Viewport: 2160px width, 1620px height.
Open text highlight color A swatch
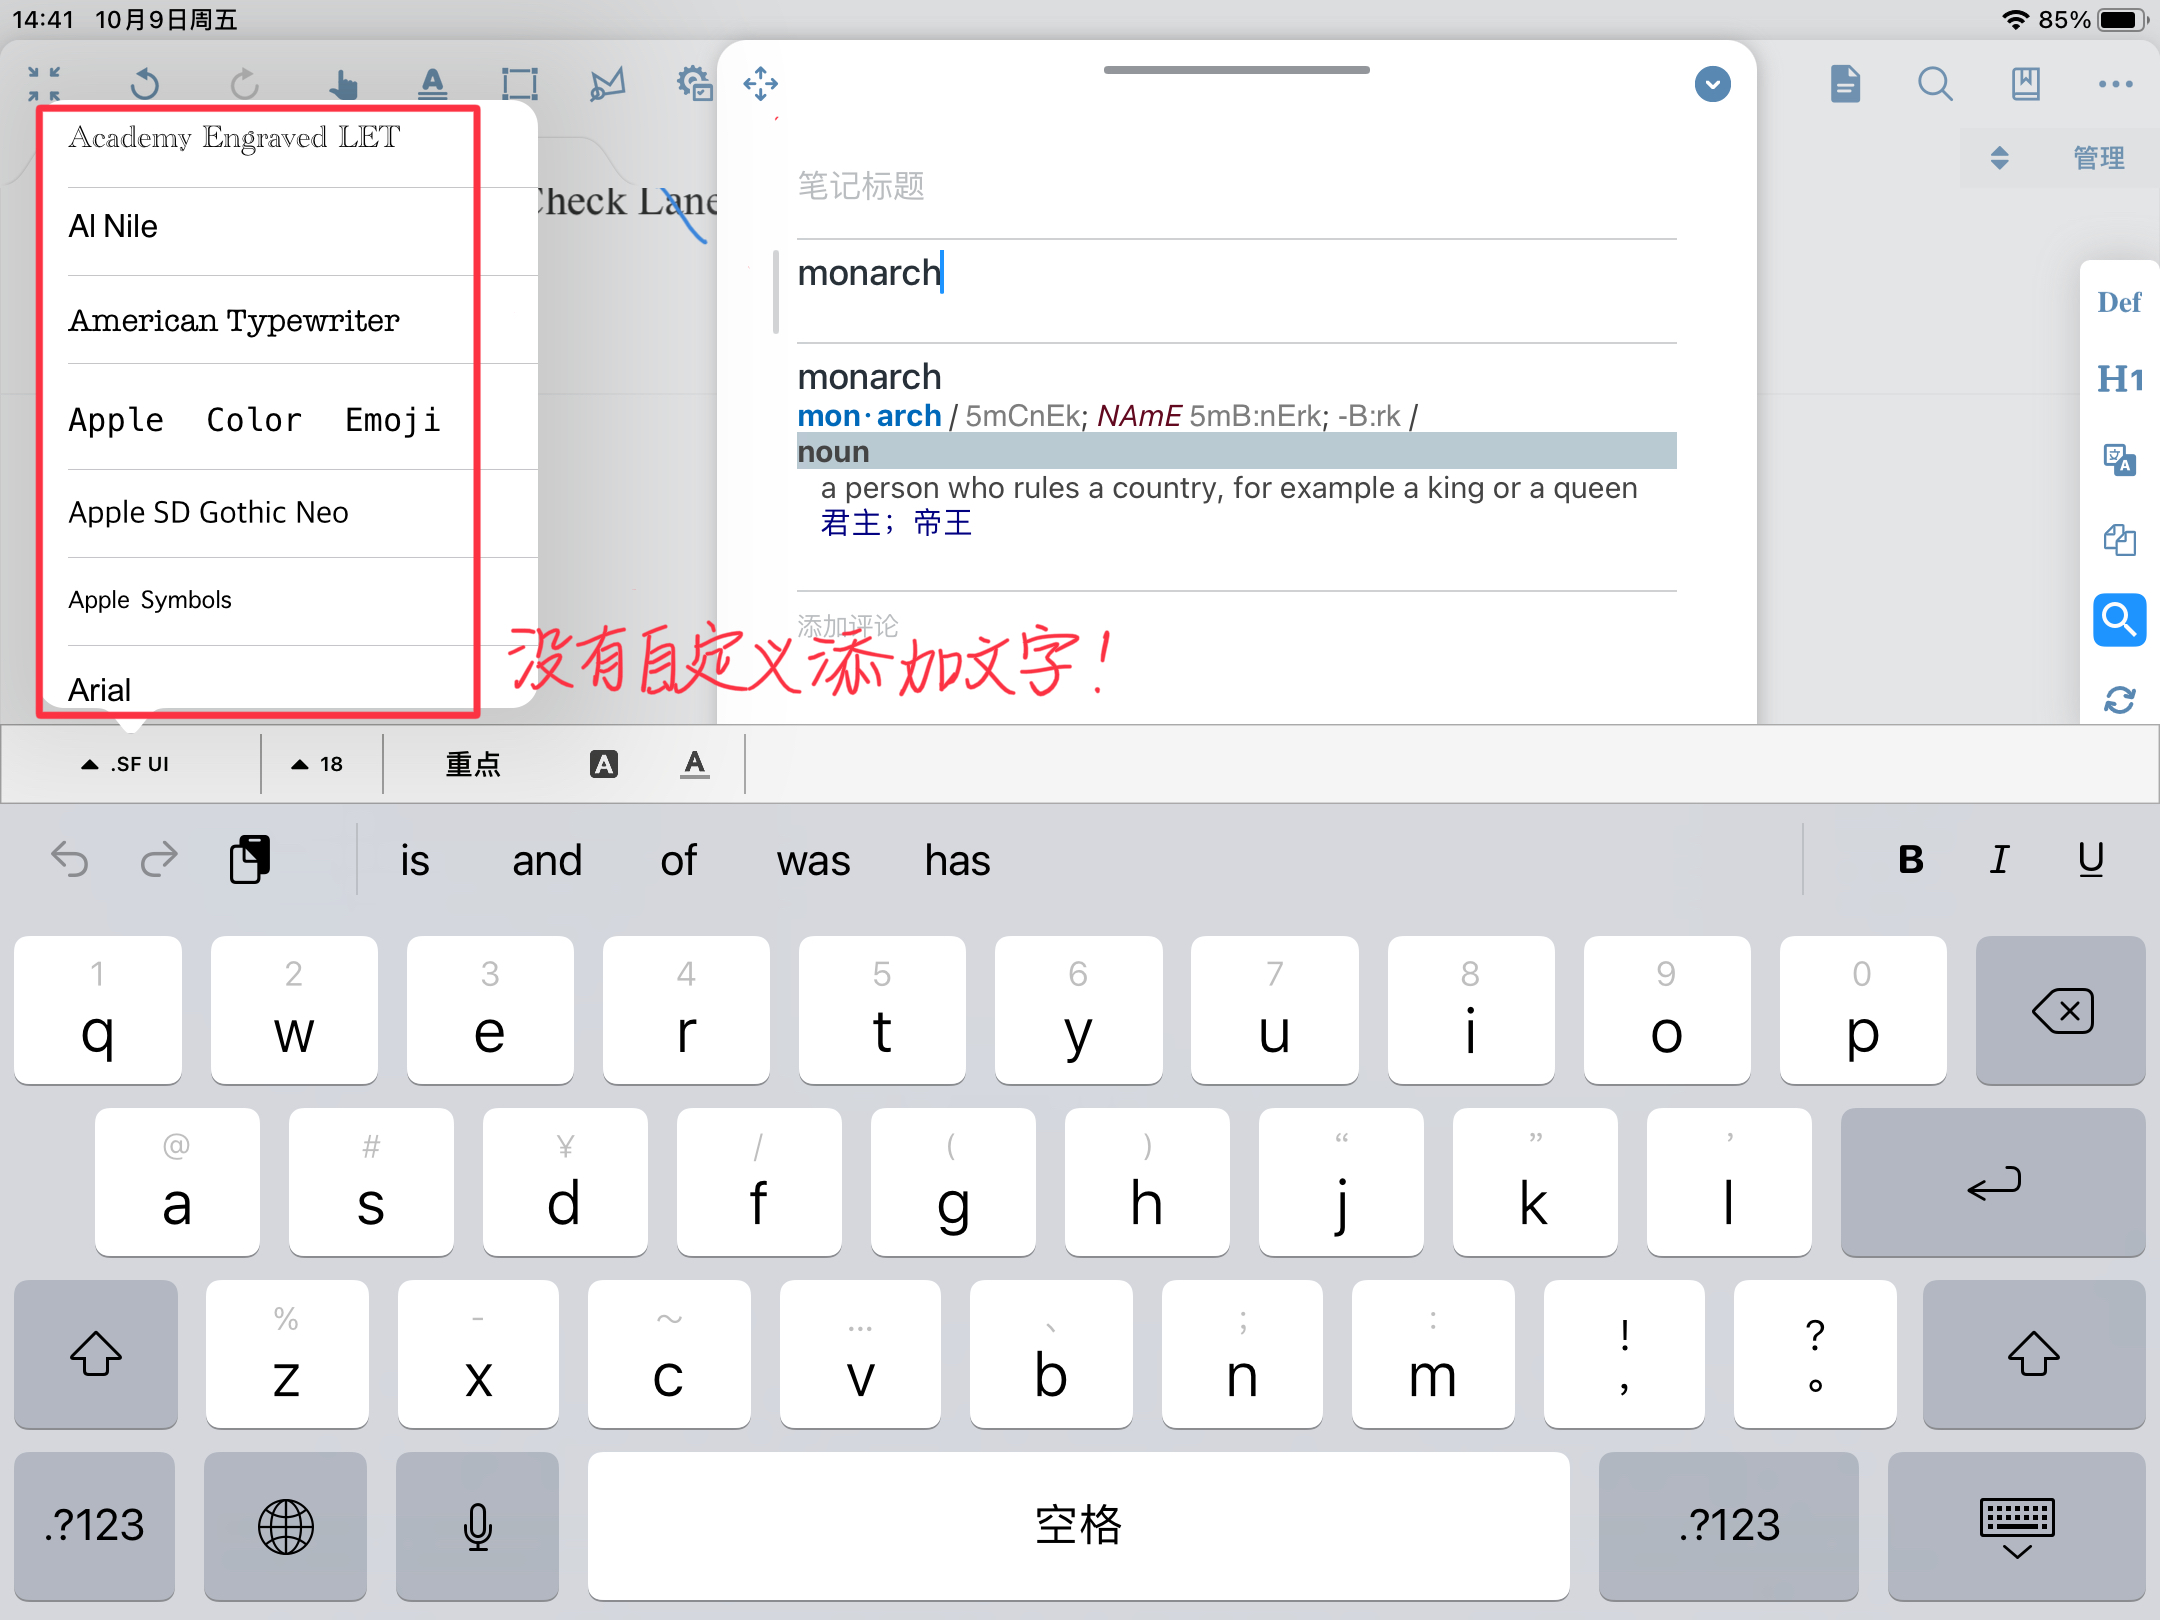pyautogui.click(x=603, y=764)
